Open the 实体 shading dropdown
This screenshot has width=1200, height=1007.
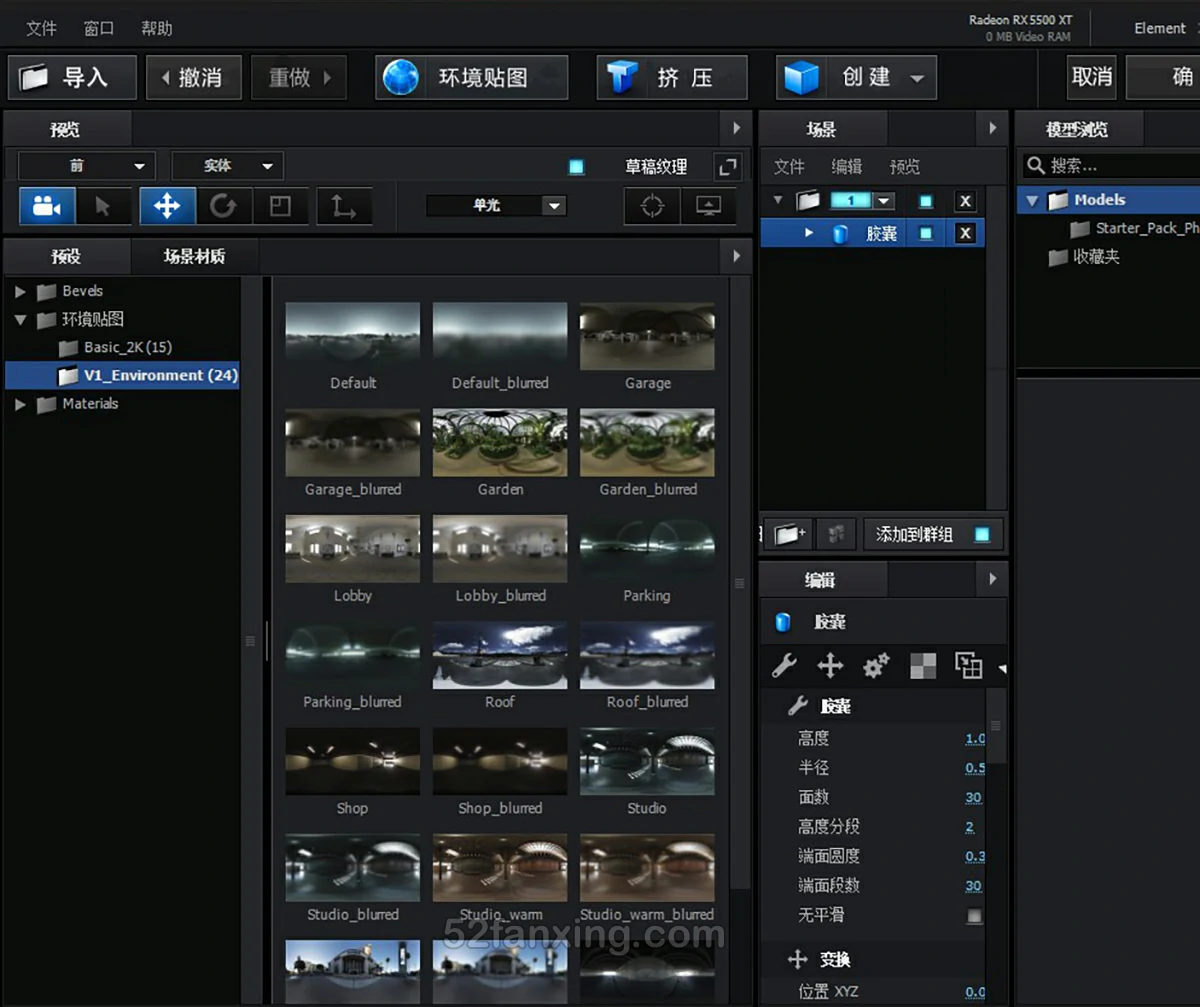coord(228,166)
